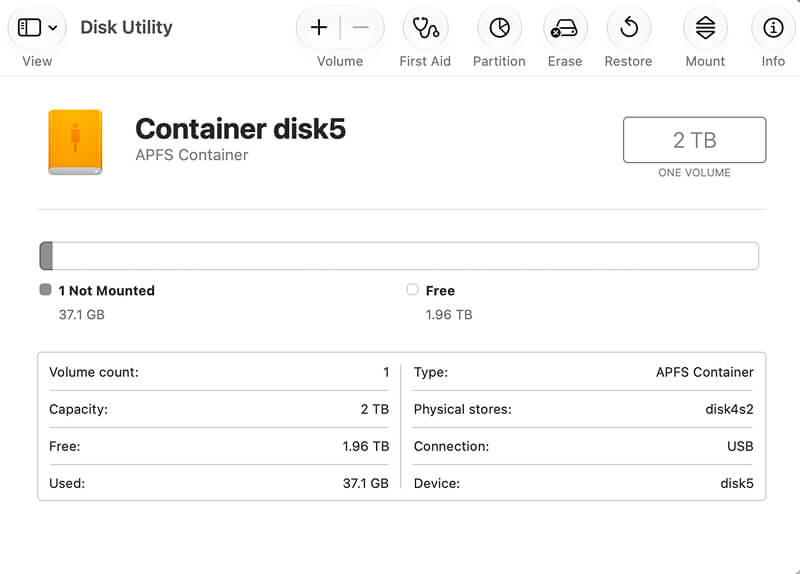Click the white Free legend swatch
800x574 pixels.
click(412, 290)
